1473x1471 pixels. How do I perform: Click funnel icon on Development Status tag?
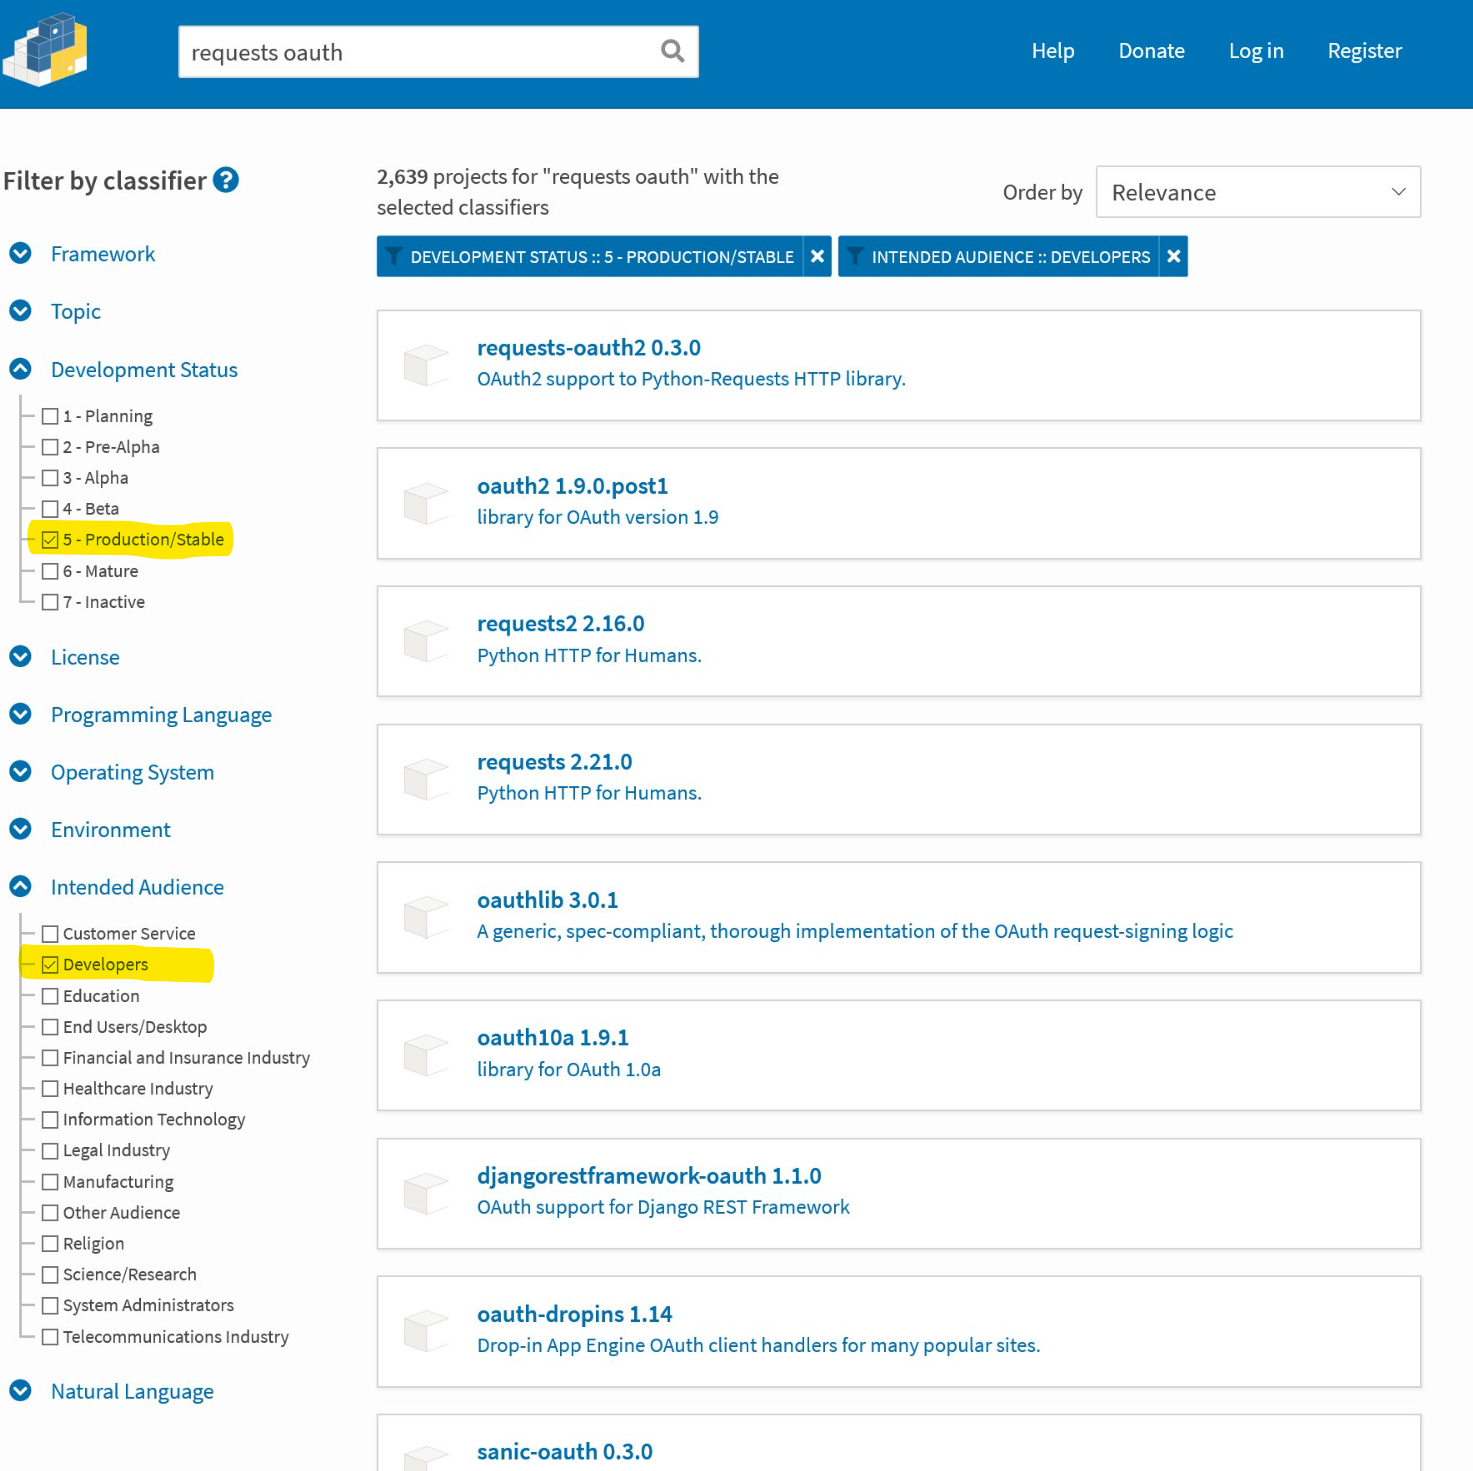pyautogui.click(x=394, y=257)
